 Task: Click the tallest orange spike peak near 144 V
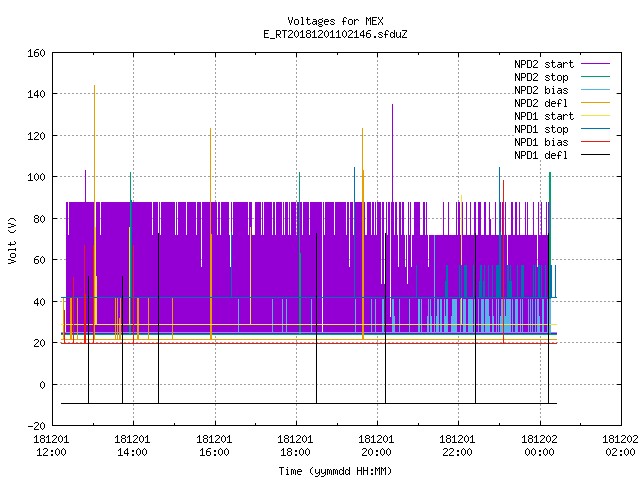94,86
